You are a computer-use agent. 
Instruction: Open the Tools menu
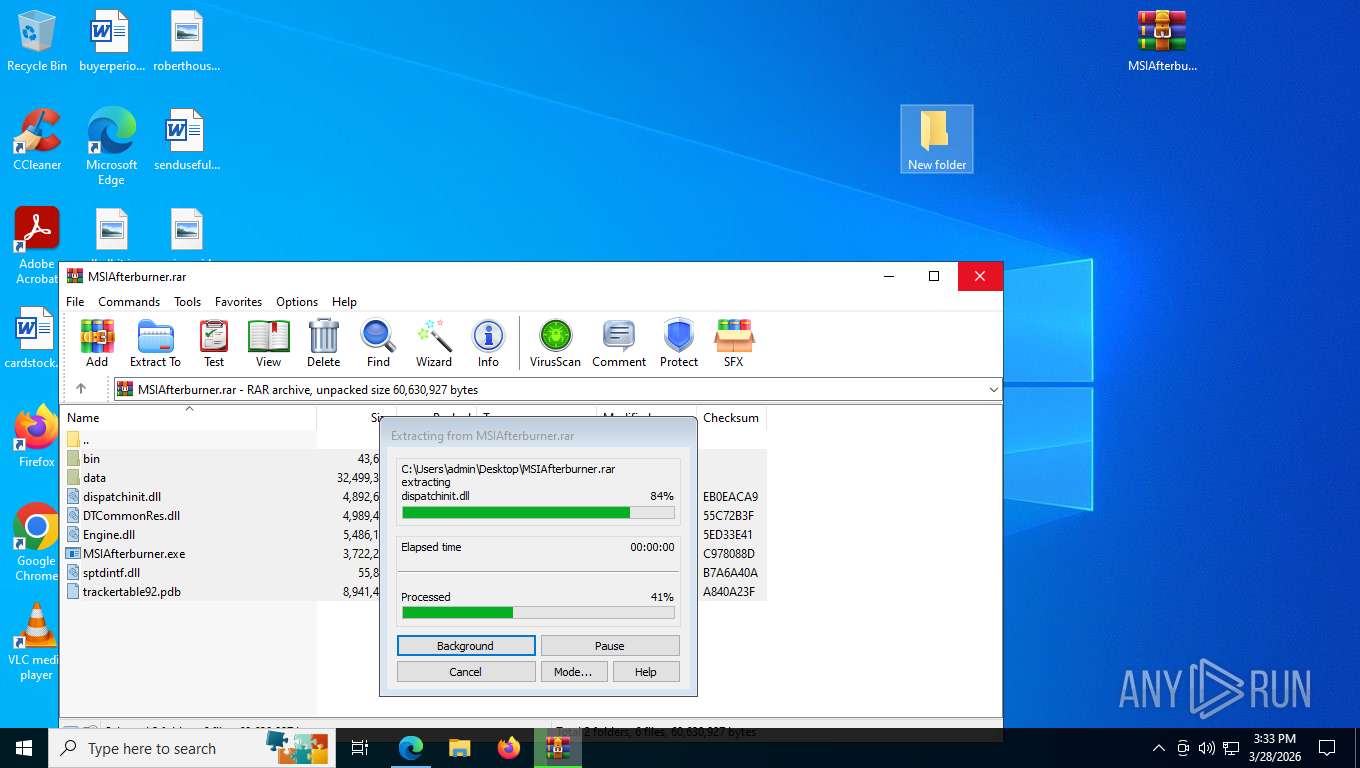(187, 302)
